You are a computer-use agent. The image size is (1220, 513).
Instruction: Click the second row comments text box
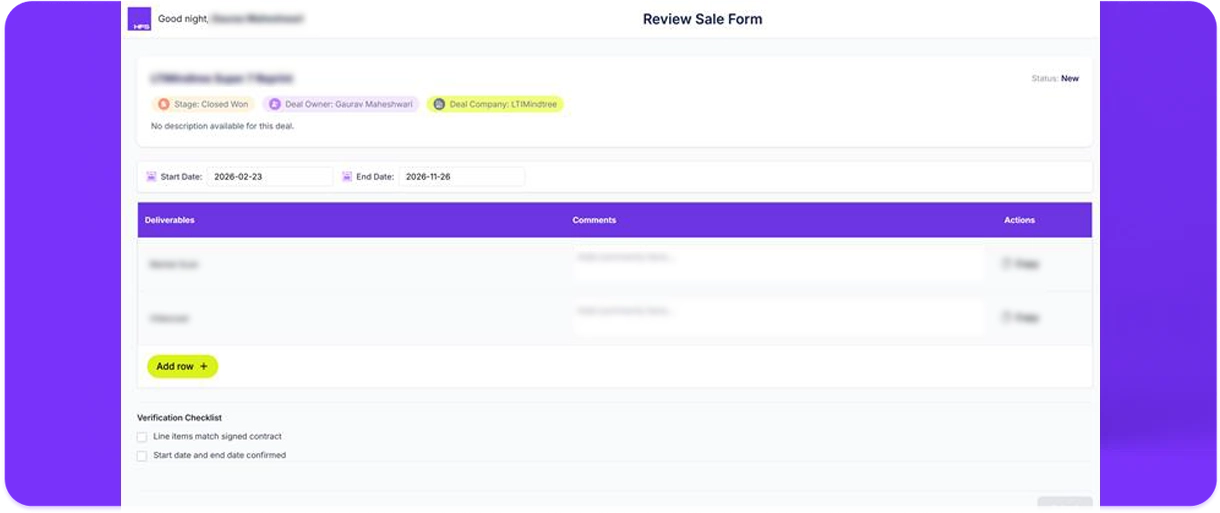tap(778, 318)
